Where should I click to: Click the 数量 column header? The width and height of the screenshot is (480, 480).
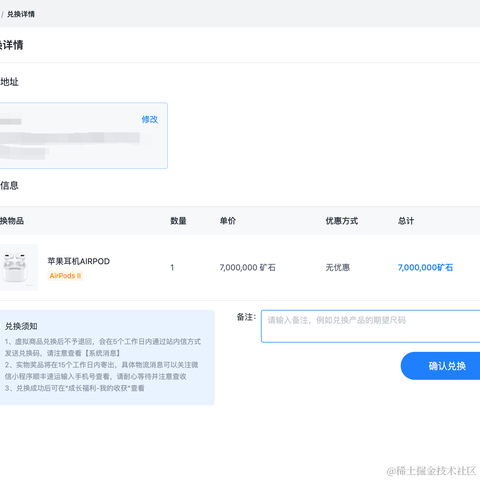[178, 221]
